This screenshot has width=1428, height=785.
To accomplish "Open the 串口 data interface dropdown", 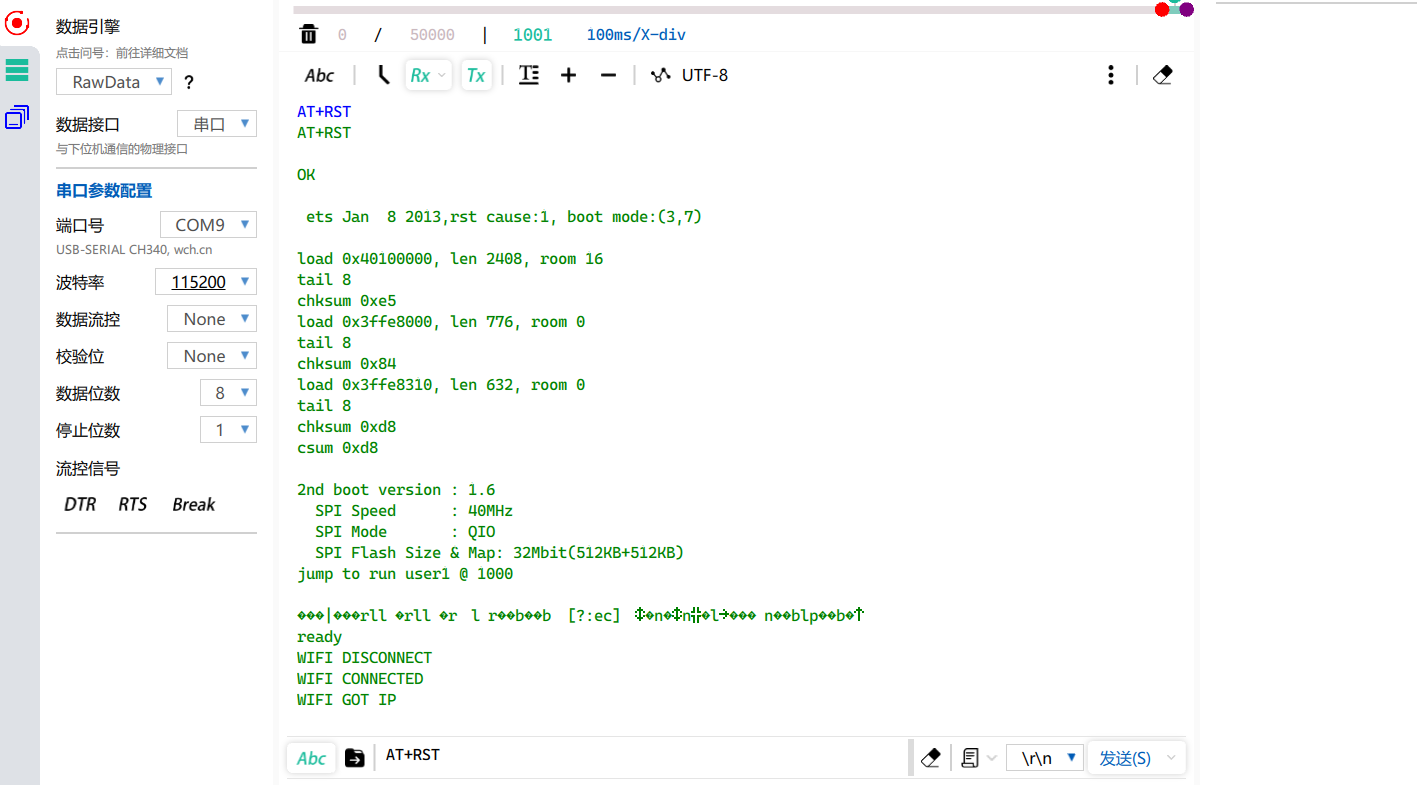I will (217, 124).
